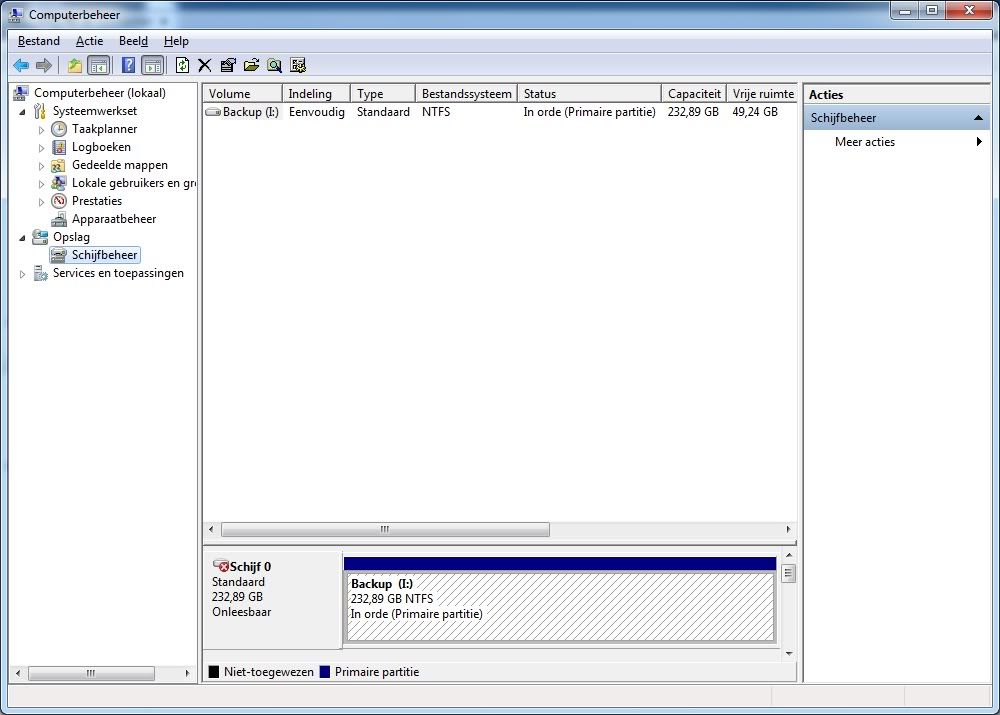This screenshot has width=1000, height=715.
Task: Sort by the Indeling column header
Action: point(316,94)
